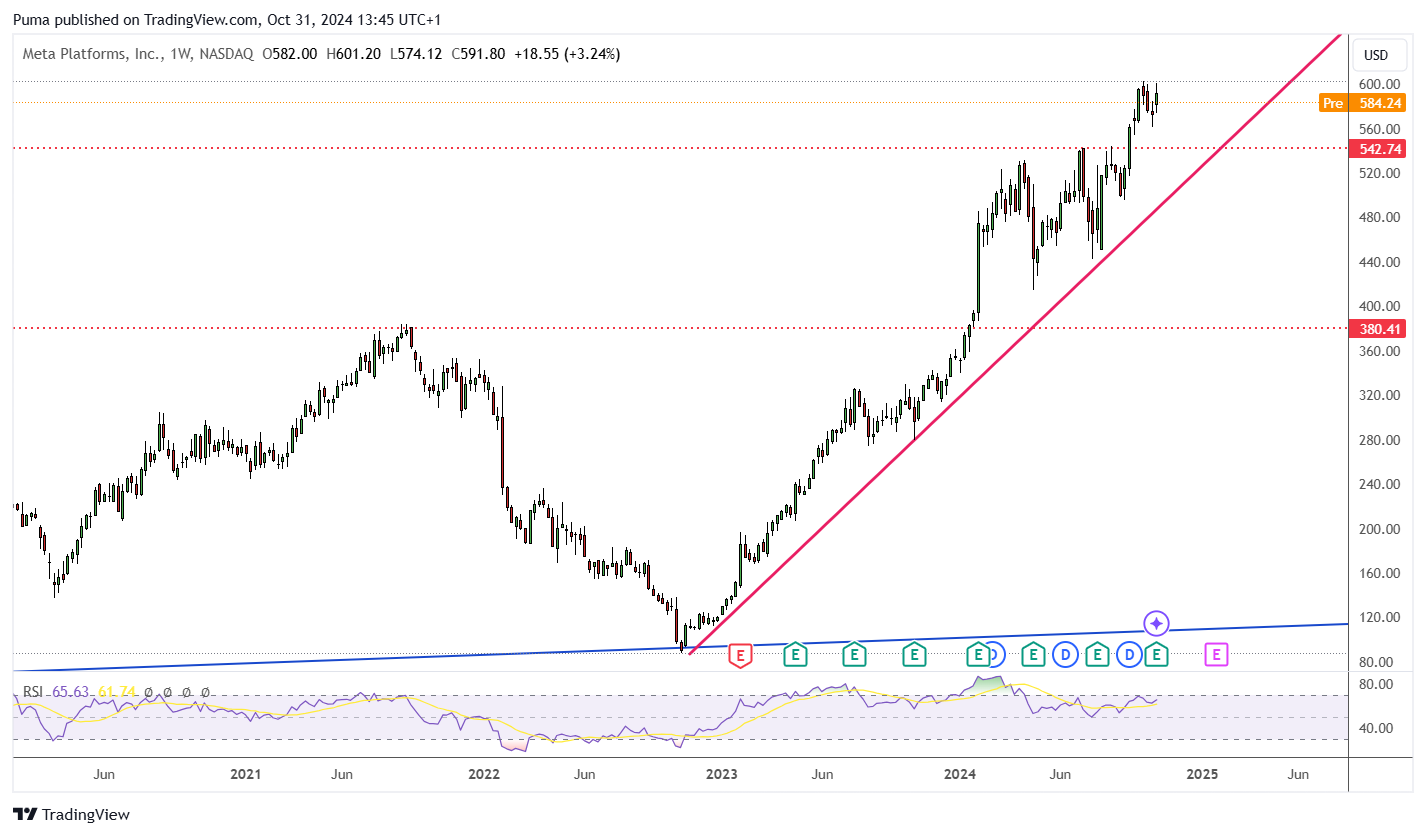Open the USD currency selector

click(1377, 55)
